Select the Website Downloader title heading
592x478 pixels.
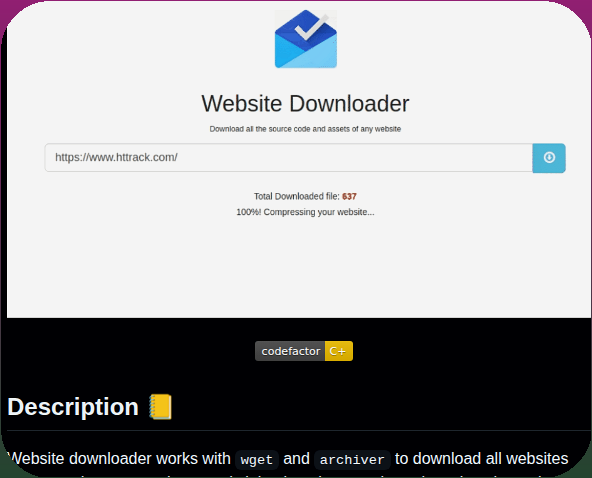coord(305,103)
